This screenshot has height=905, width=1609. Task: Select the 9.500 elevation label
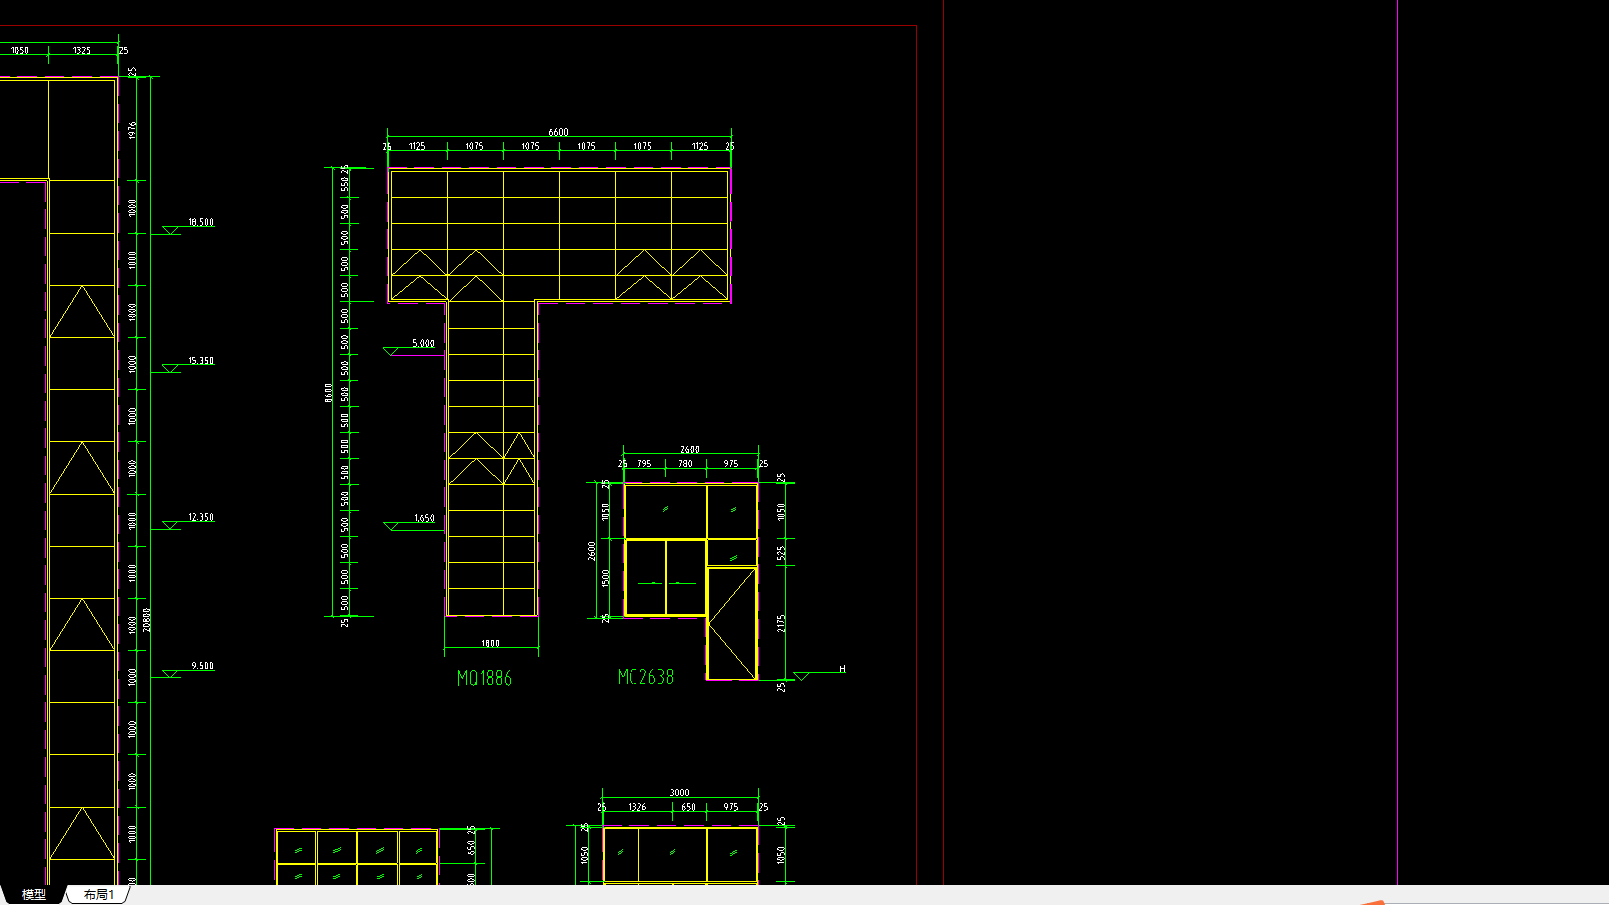coord(202,665)
